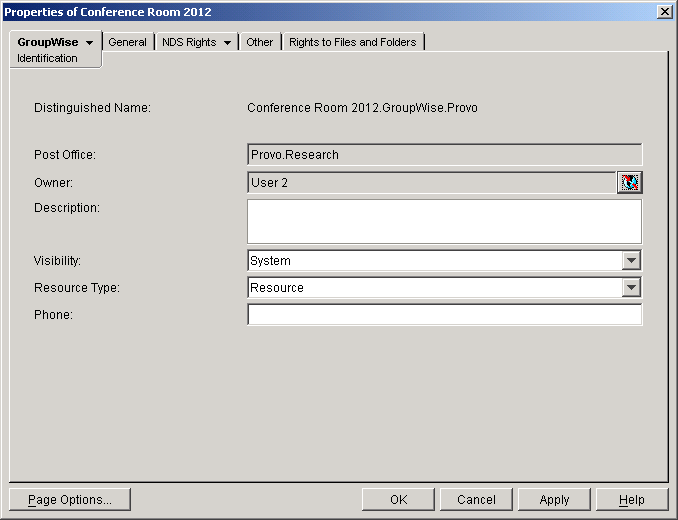This screenshot has width=678, height=520.
Task: Select the Visibility combo box showing System
Action: tap(445, 261)
